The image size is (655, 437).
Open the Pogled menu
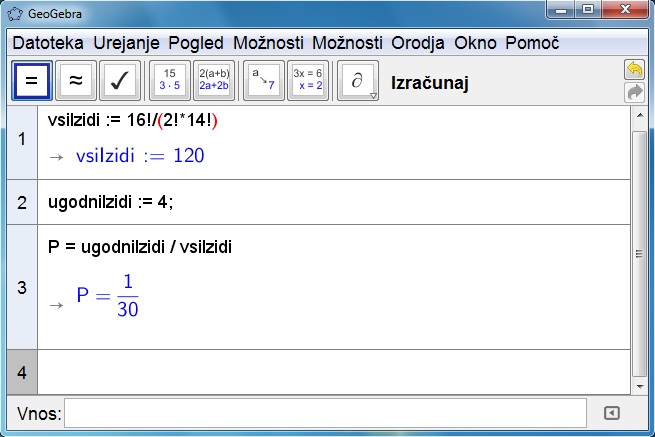click(x=196, y=43)
